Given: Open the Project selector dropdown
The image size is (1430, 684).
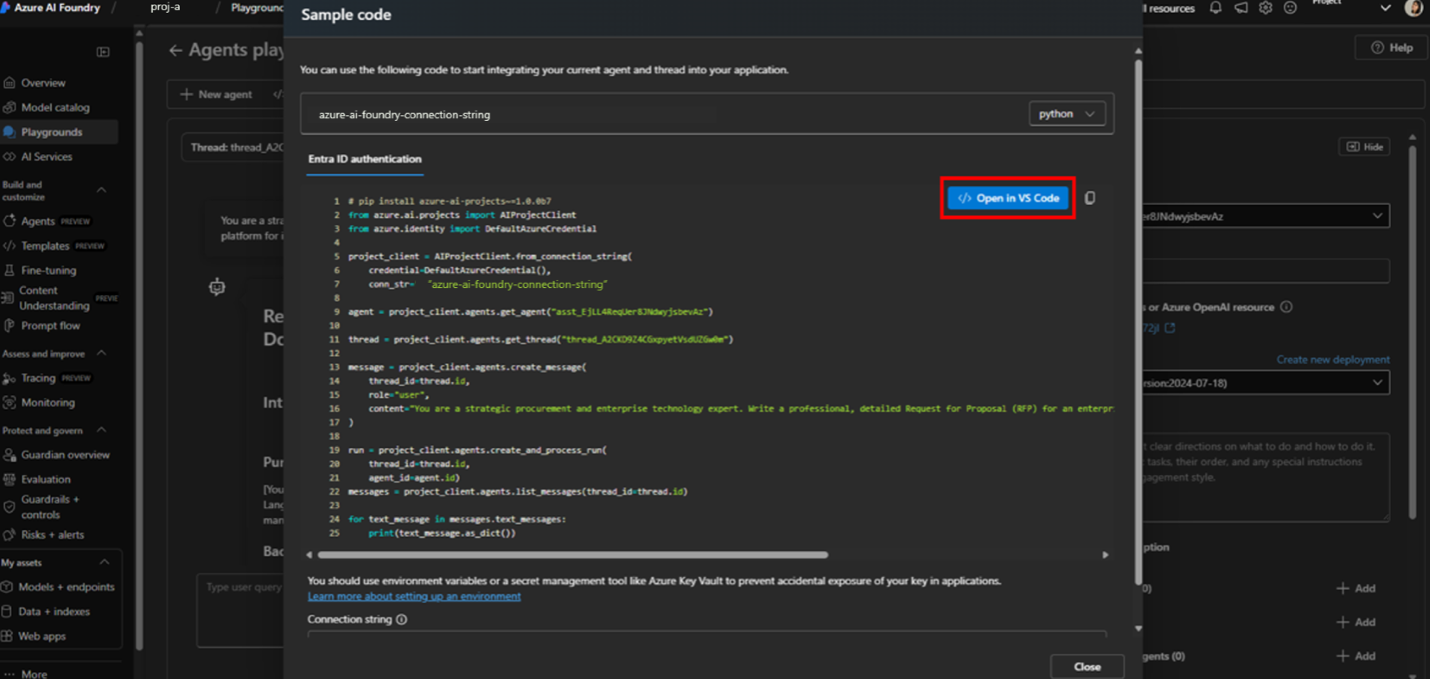Looking at the screenshot, I should (x=1387, y=7).
